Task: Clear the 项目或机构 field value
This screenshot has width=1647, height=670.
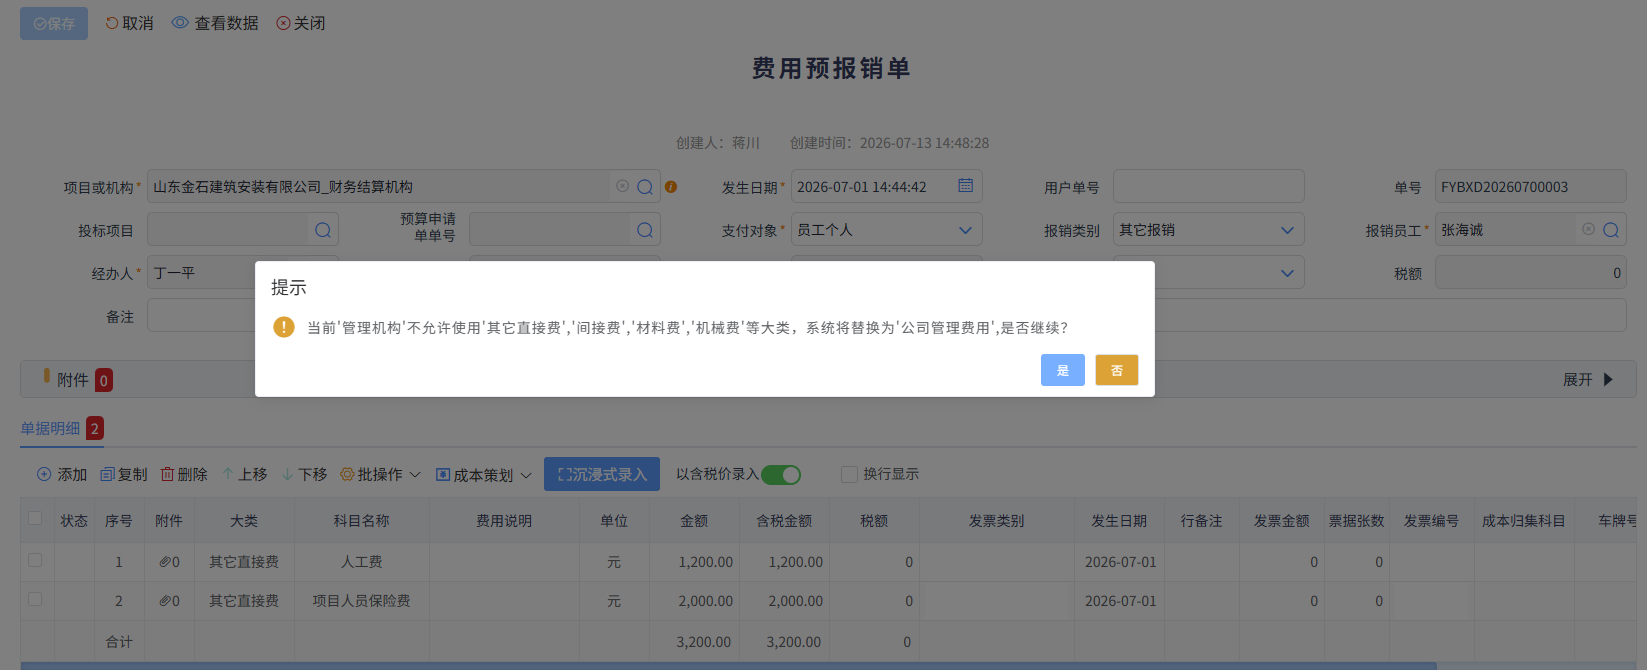Action: click(622, 186)
